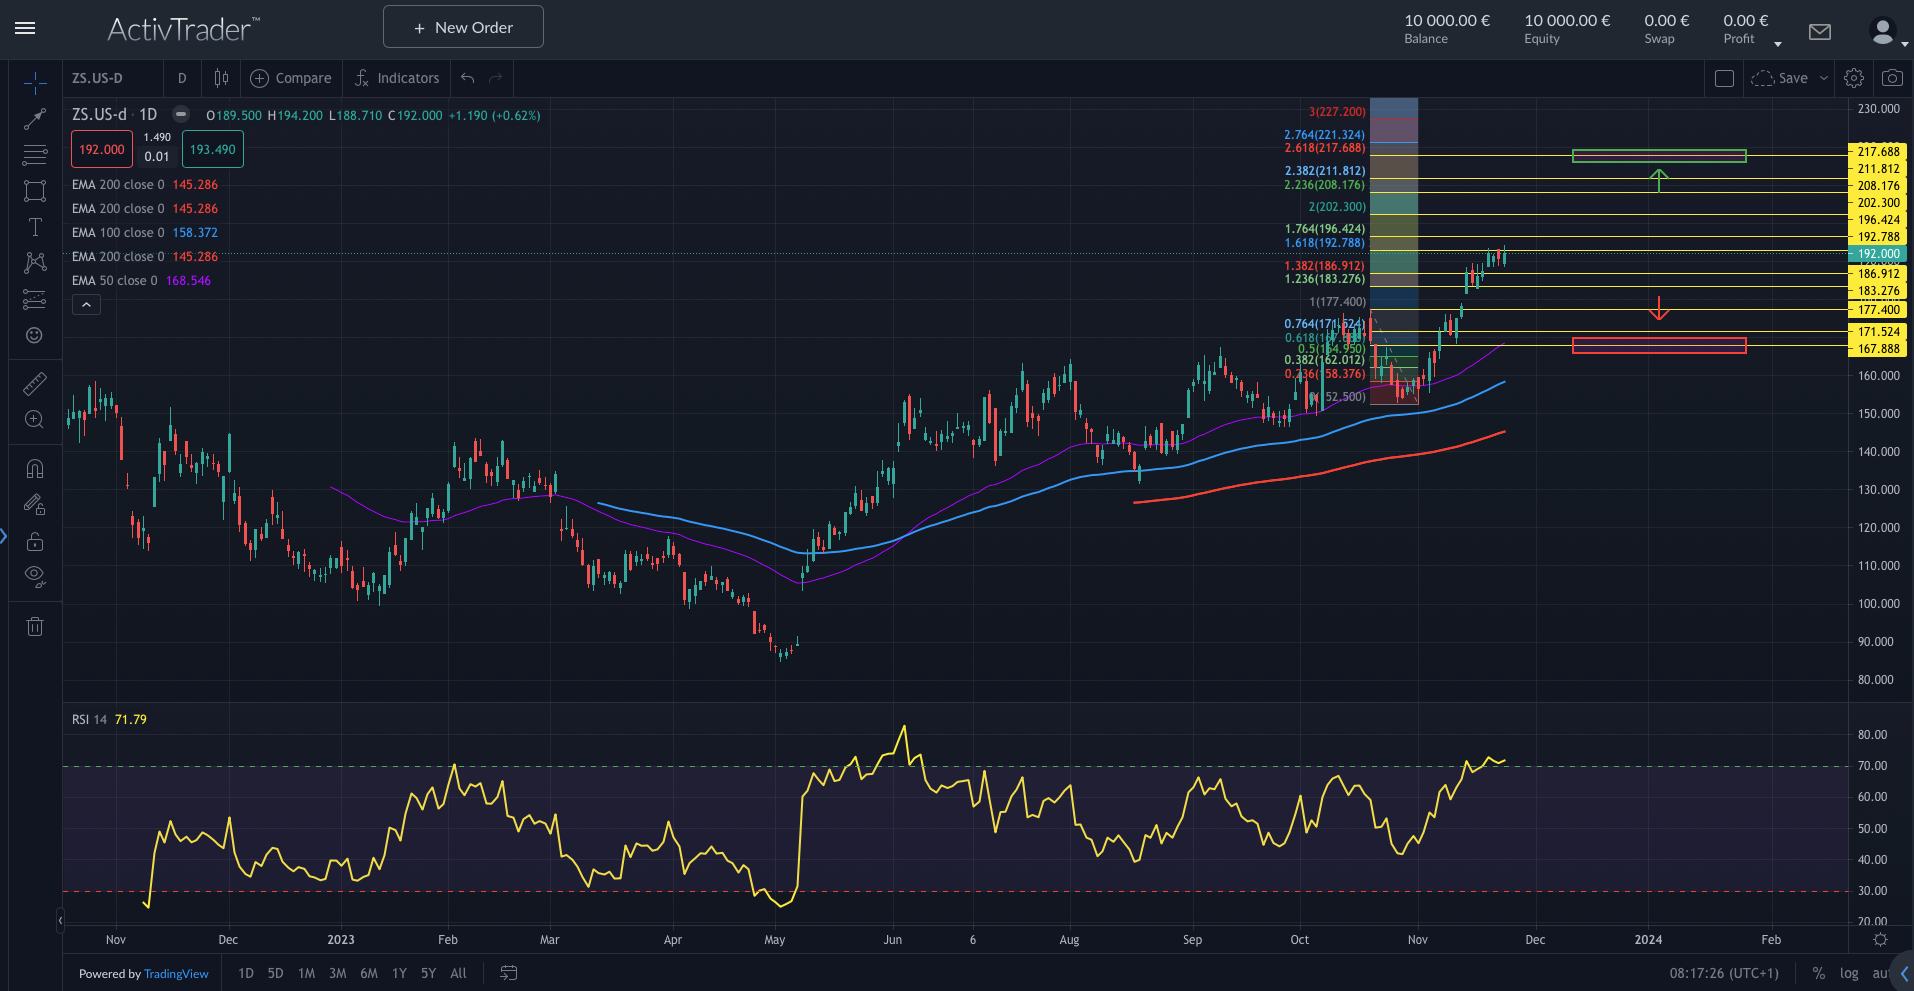Open the Indicators dialog

coord(397,78)
